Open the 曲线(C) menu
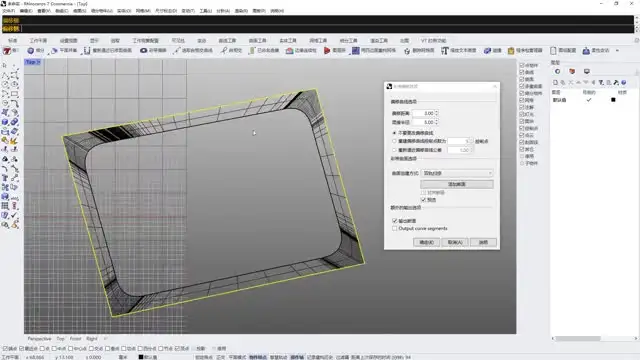This screenshot has height=360, width=640. [61, 11]
